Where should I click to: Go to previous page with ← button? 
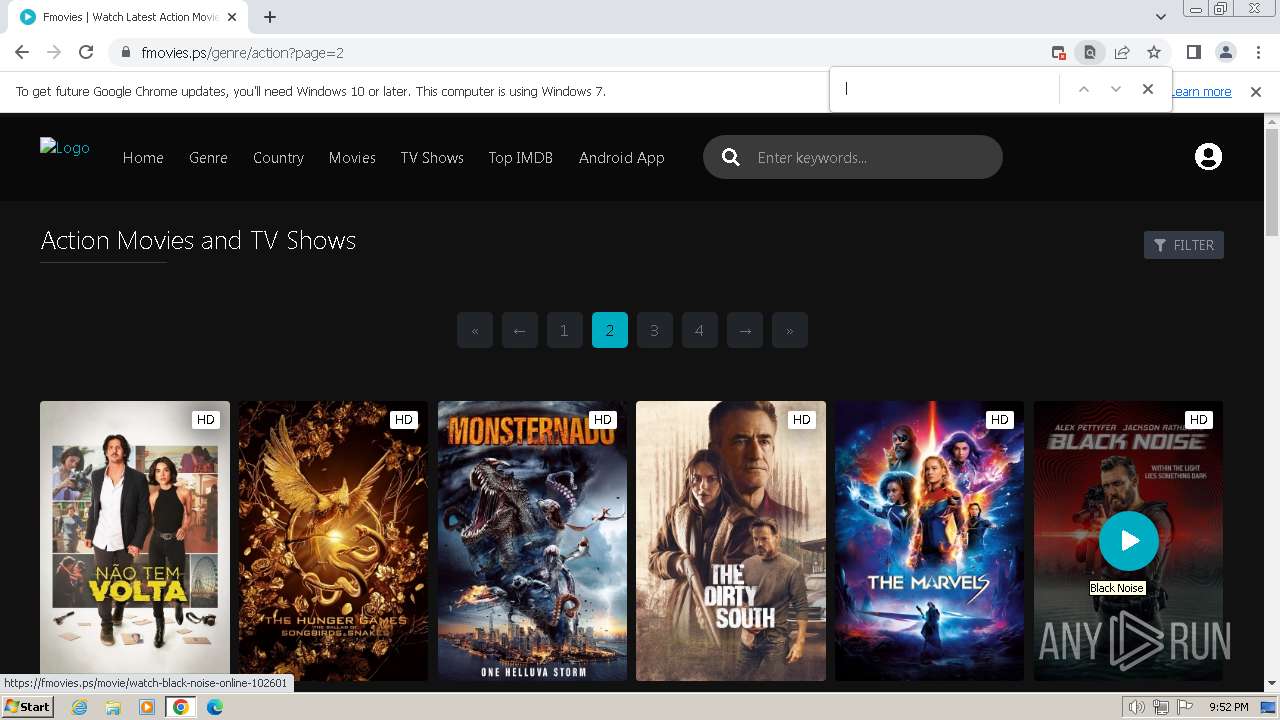(520, 330)
